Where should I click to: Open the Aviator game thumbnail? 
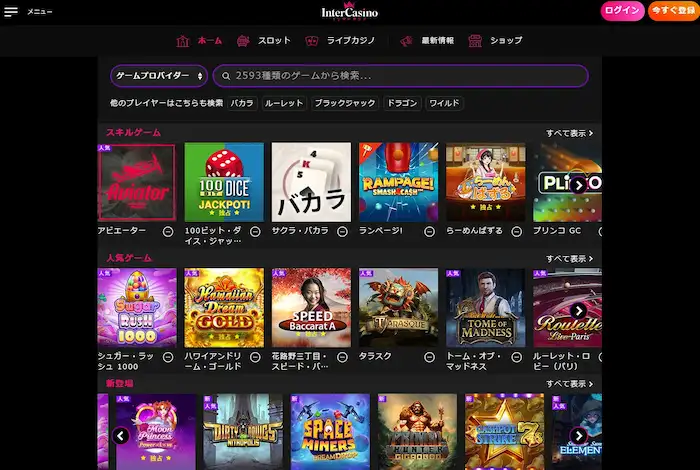coord(137,182)
